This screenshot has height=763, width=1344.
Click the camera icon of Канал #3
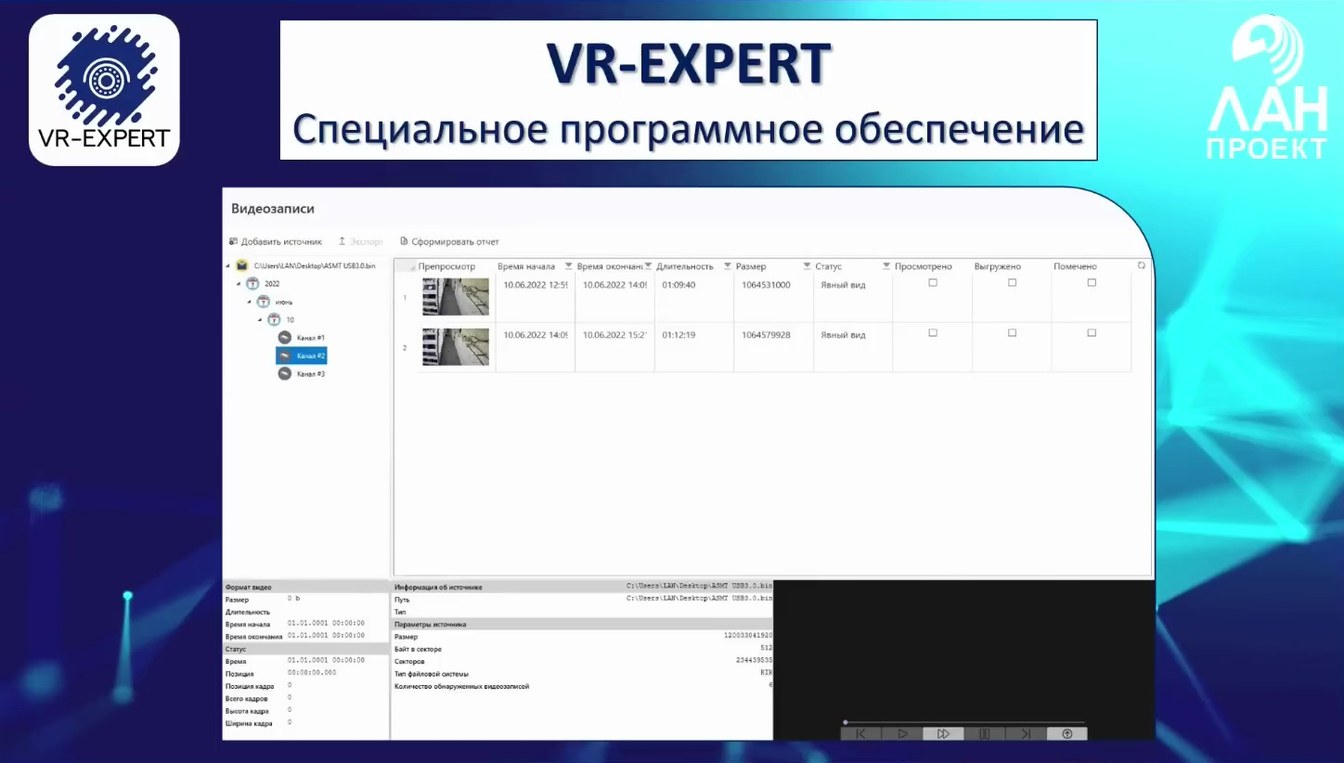coord(285,374)
